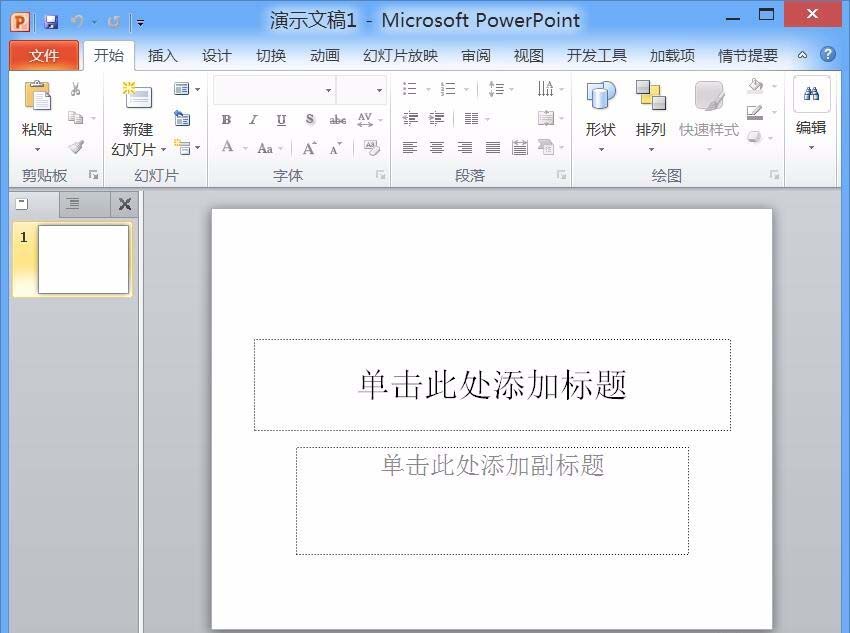Apply strikethrough formatting

point(336,118)
